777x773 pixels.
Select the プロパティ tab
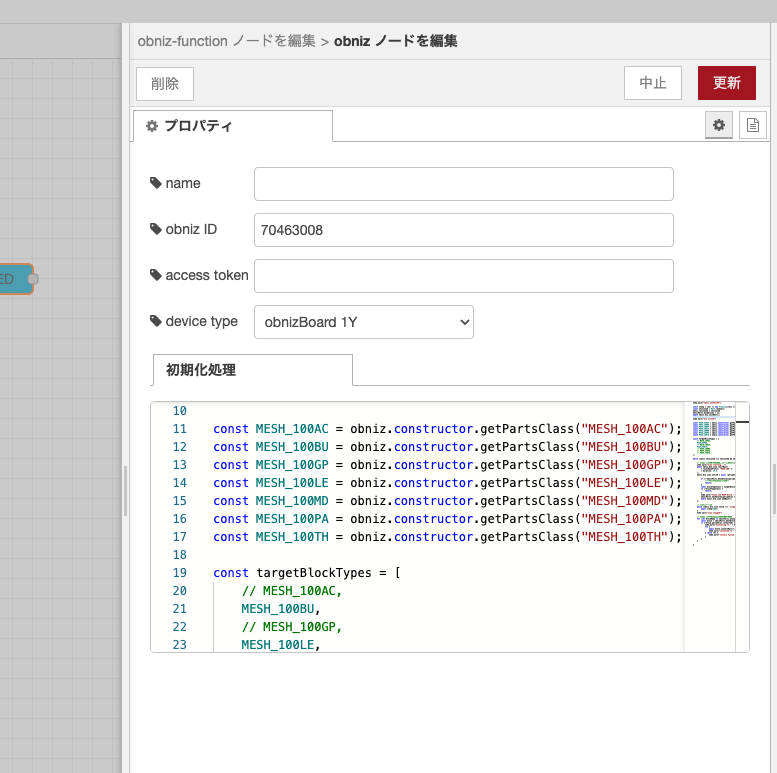tap(233, 126)
